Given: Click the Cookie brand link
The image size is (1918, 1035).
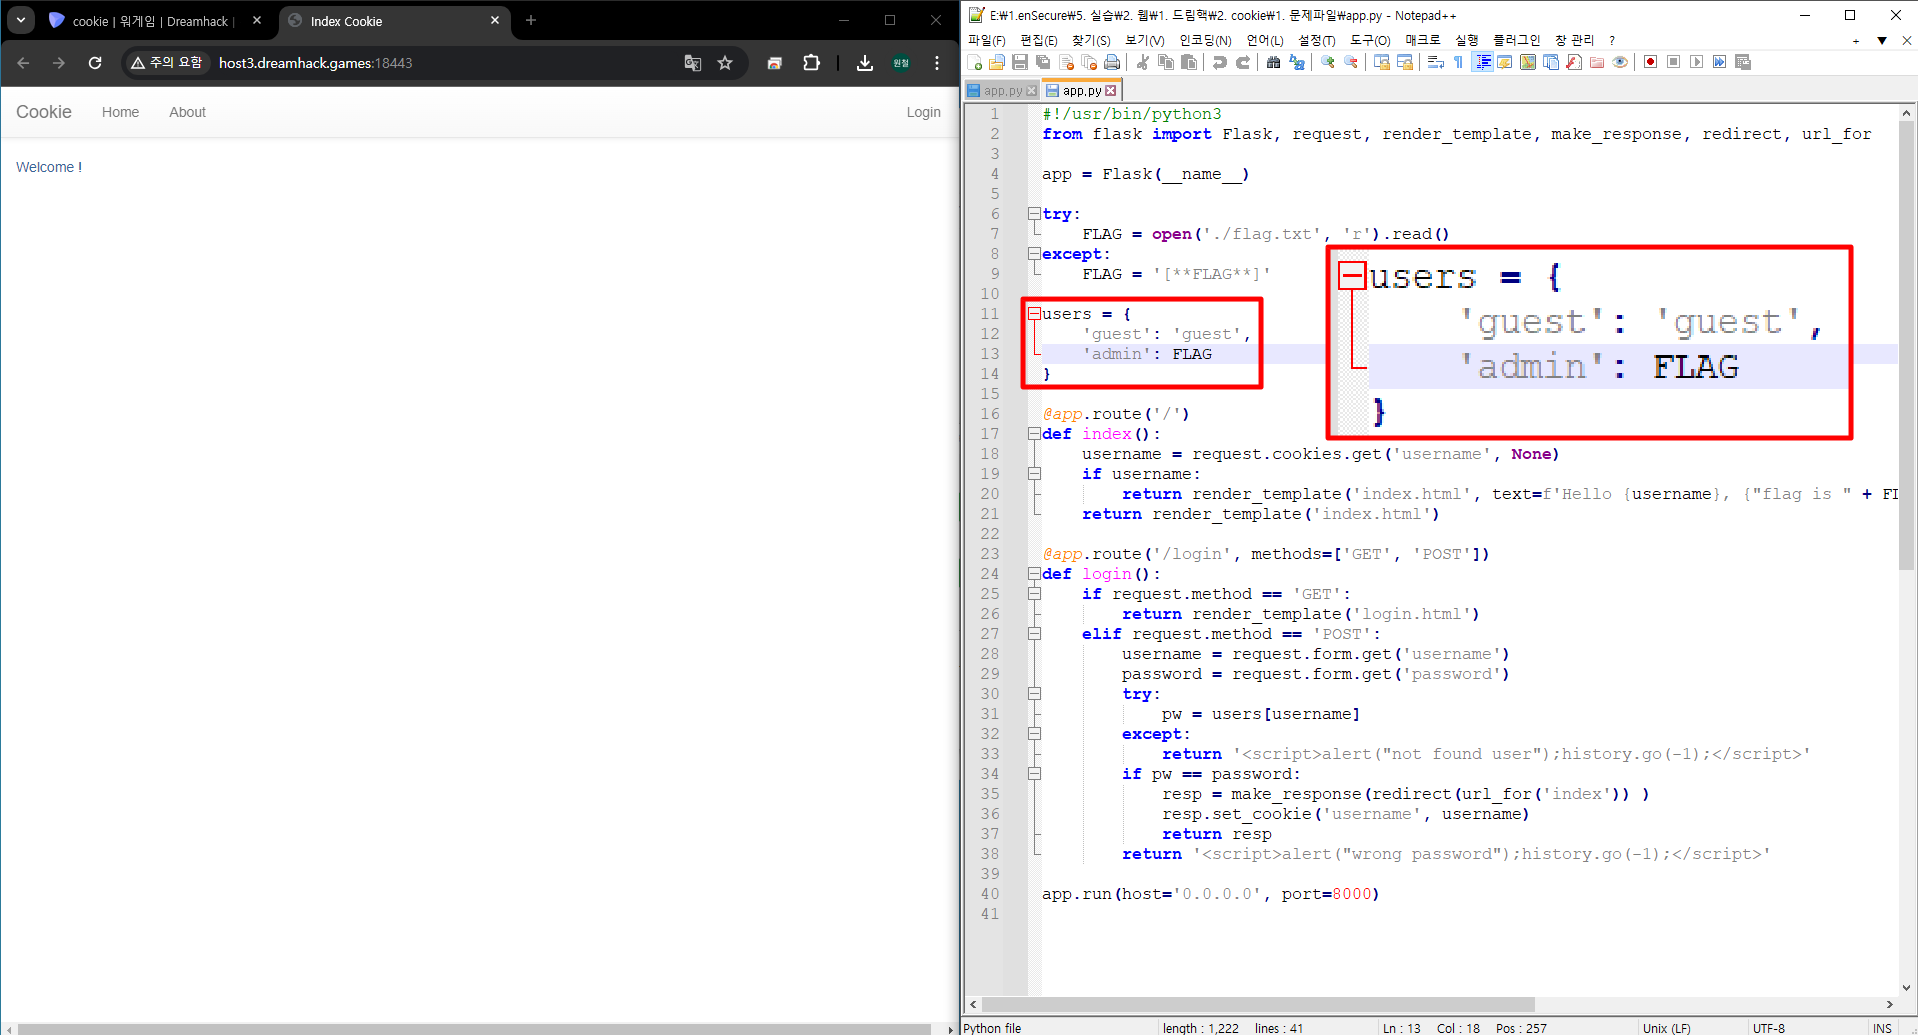Looking at the screenshot, I should 44,112.
